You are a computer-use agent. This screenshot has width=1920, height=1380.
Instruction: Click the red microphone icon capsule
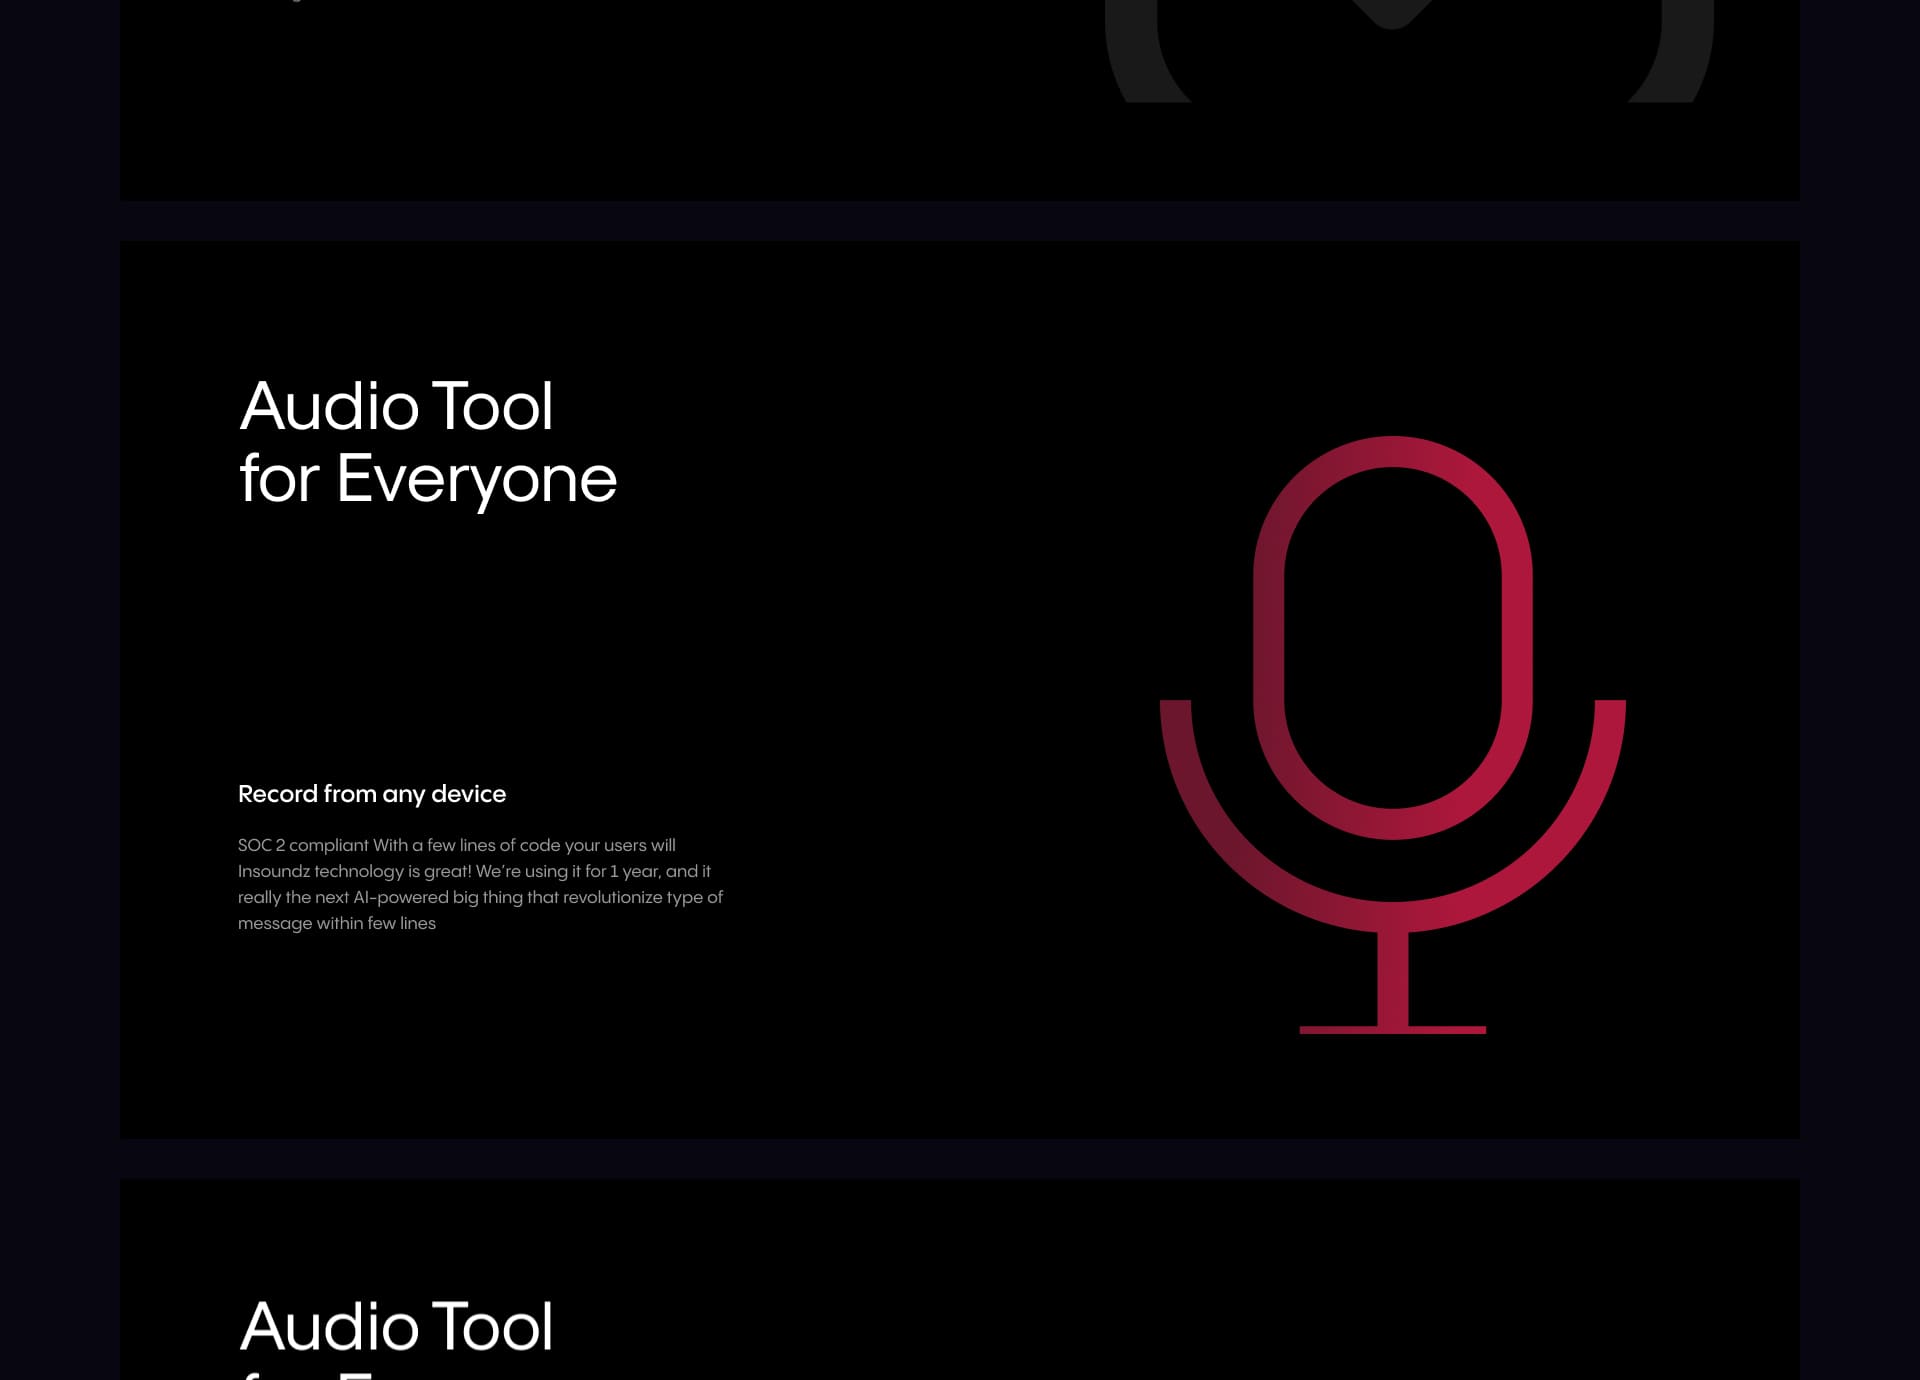click(1269, 640)
